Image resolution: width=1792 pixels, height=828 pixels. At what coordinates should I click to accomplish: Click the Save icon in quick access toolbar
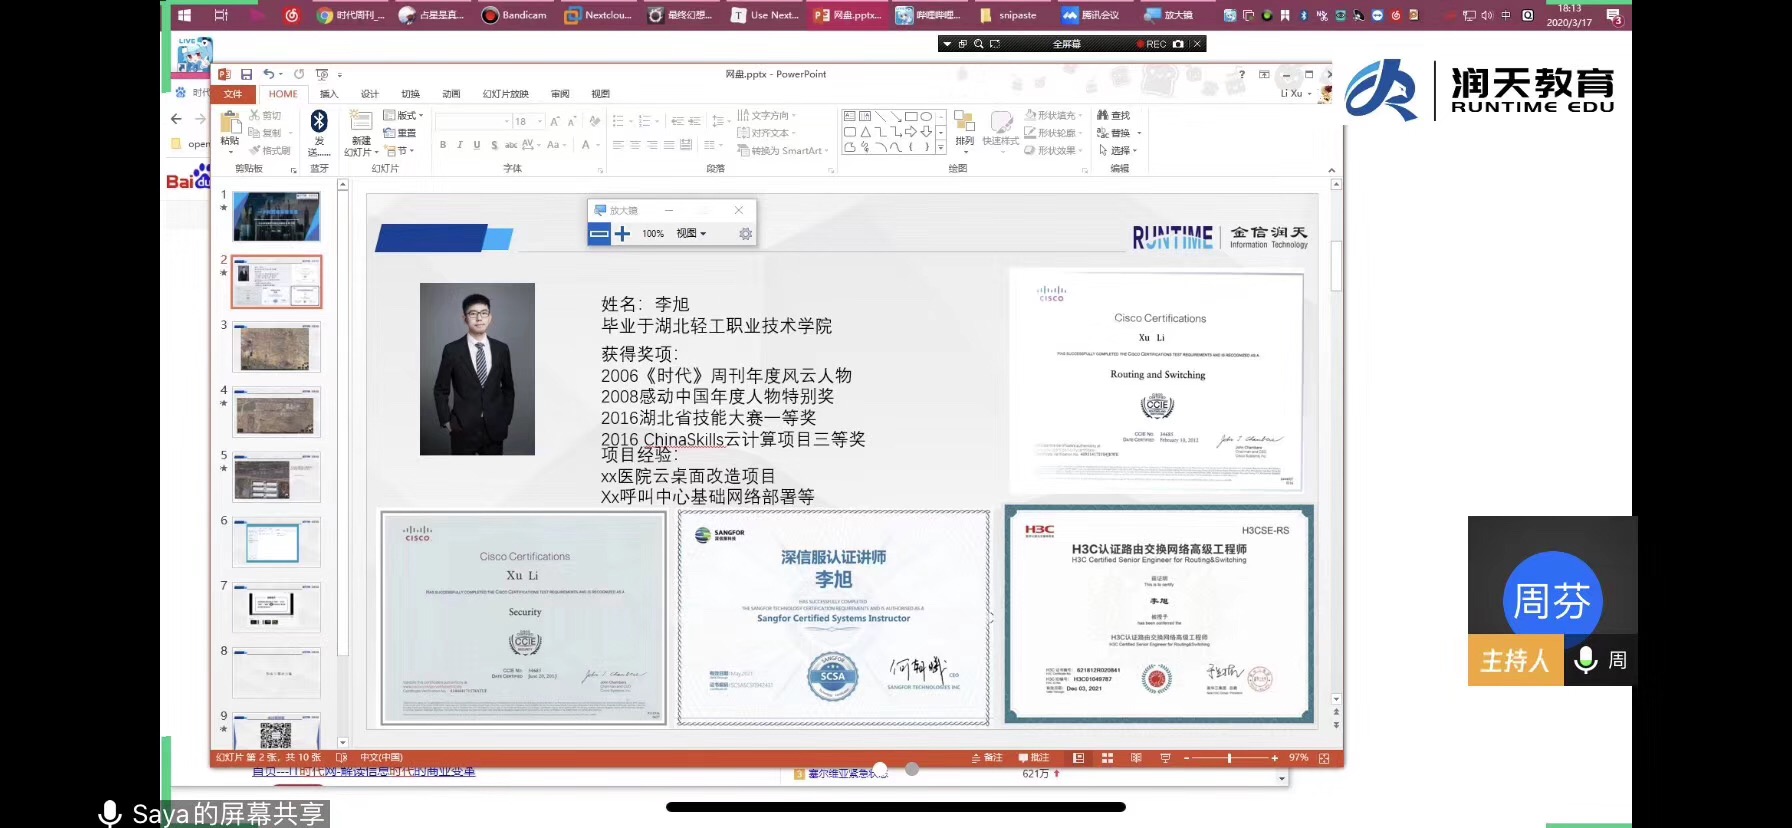coord(246,75)
